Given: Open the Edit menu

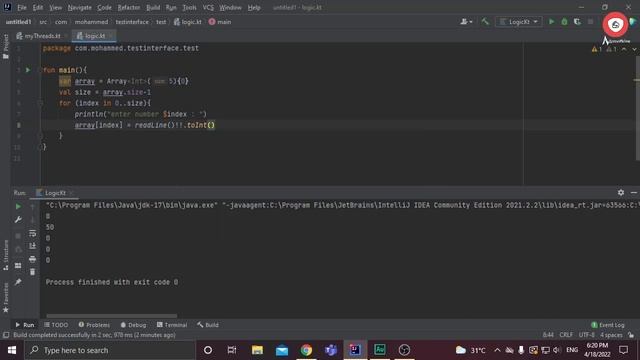Looking at the screenshot, I should click(x=38, y=7).
